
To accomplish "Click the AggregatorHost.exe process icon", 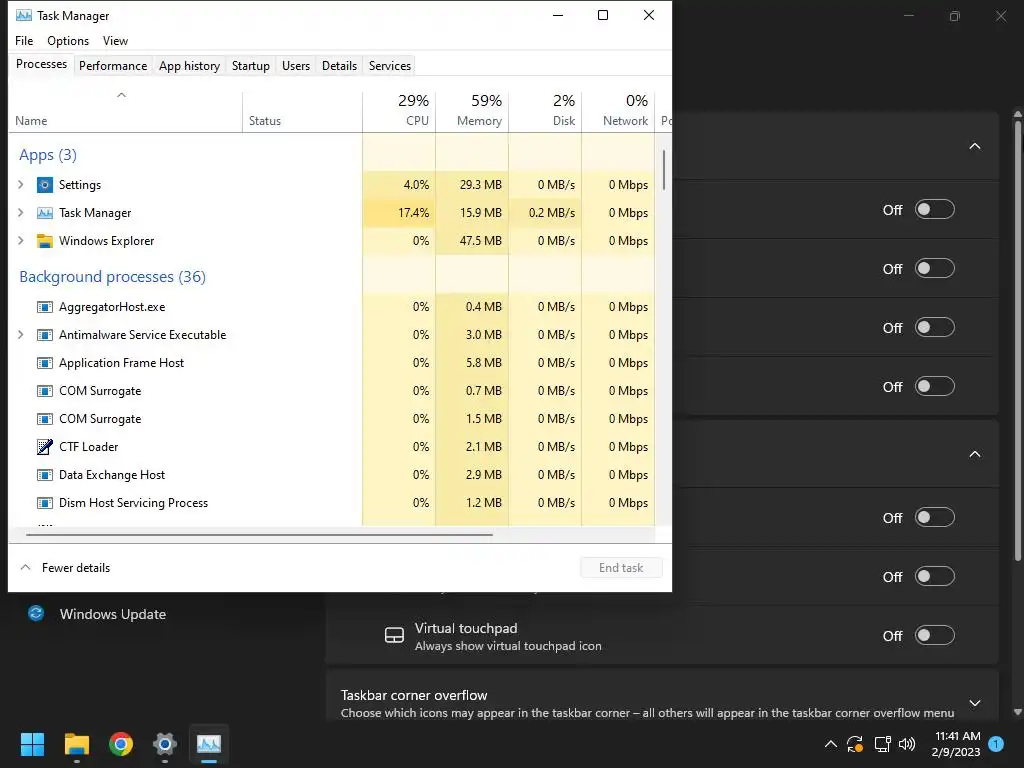I will tap(44, 307).
